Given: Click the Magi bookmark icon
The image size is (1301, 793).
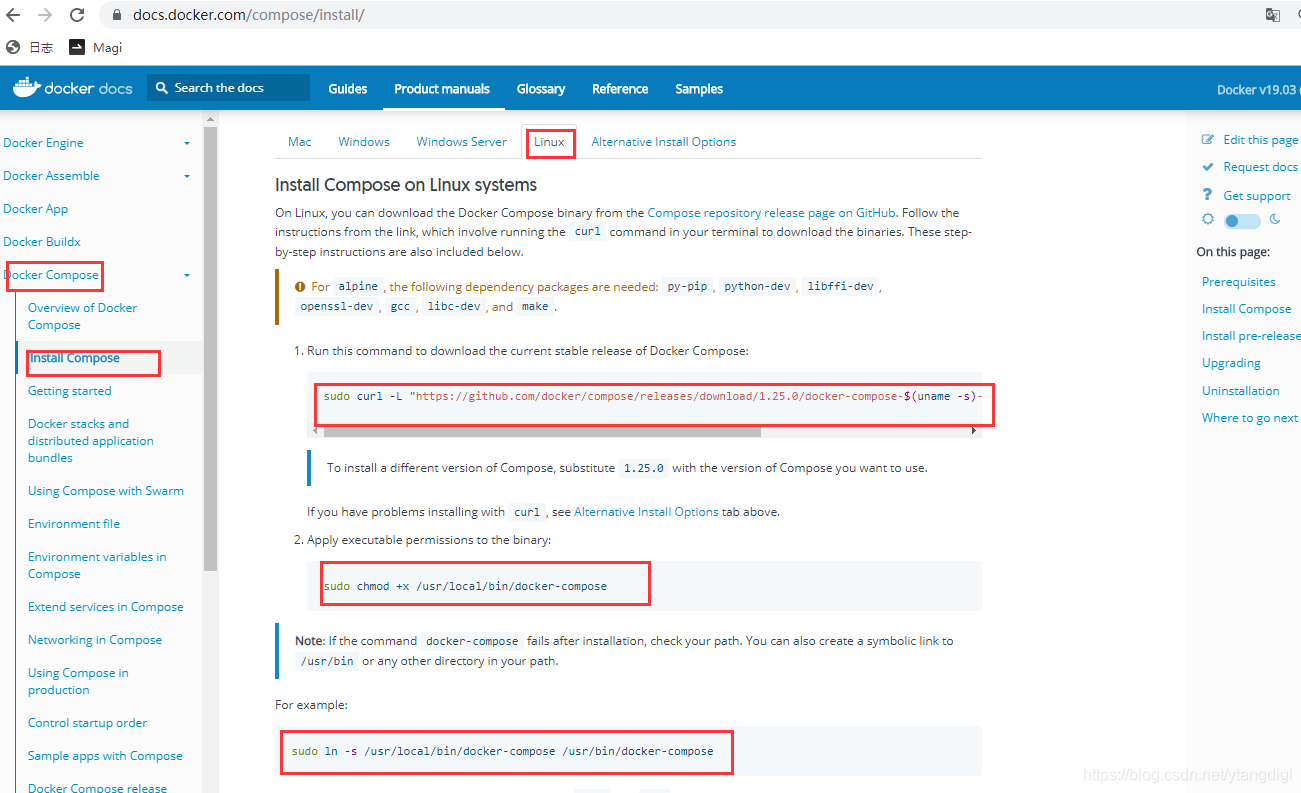Looking at the screenshot, I should click(x=77, y=47).
